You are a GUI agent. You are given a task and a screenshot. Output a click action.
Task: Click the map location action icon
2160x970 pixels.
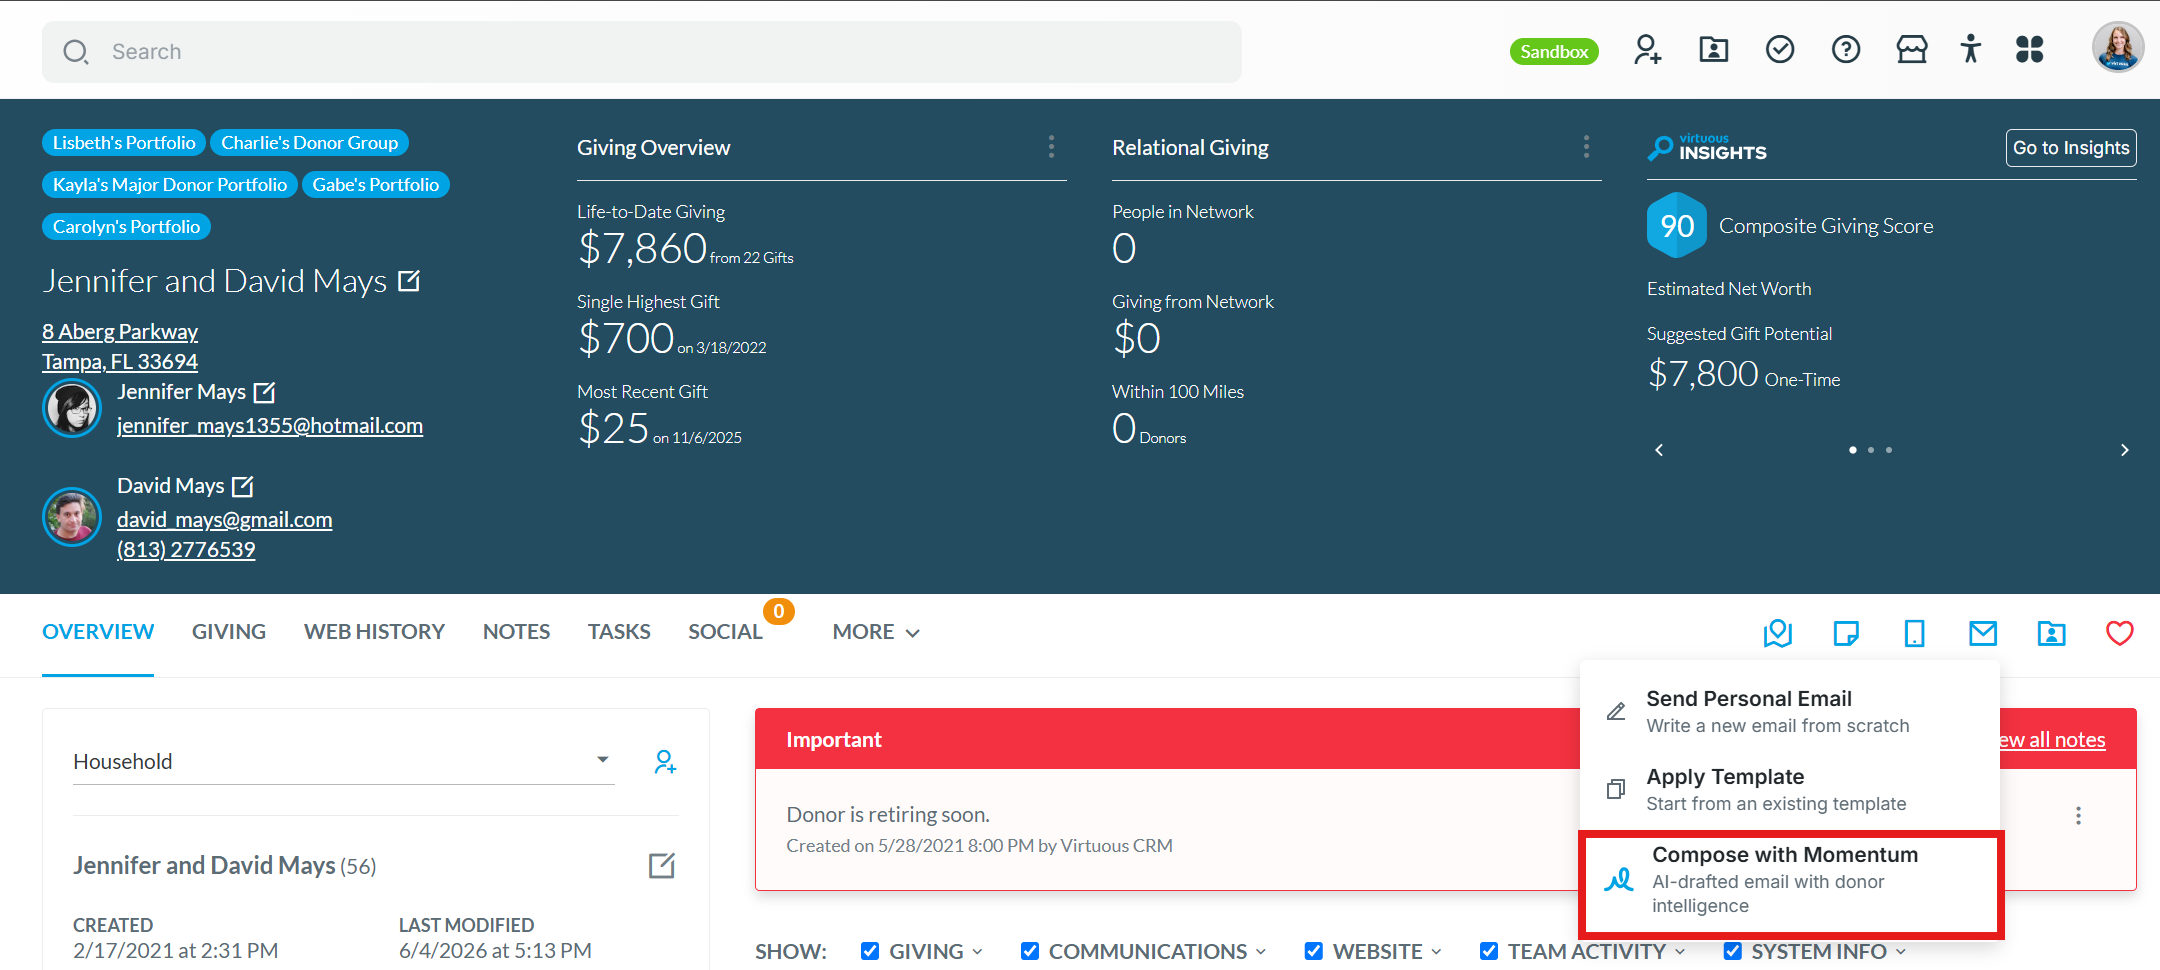pos(1778,633)
